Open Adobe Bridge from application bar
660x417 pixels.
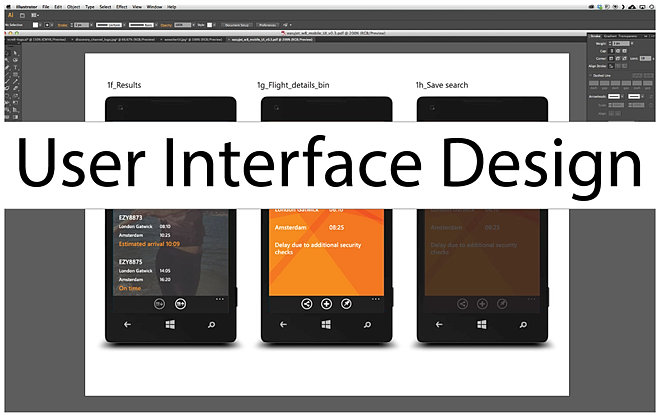pos(22,15)
